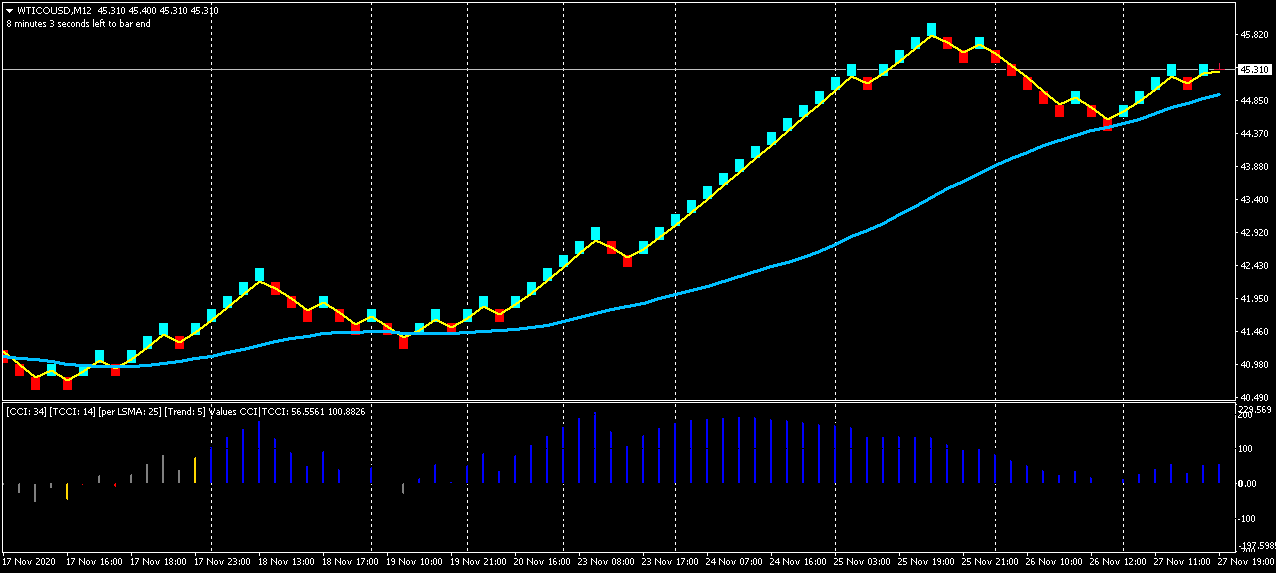Click the 27 Nov 19:00 time label
1276x573 pixels.
click(x=1244, y=562)
